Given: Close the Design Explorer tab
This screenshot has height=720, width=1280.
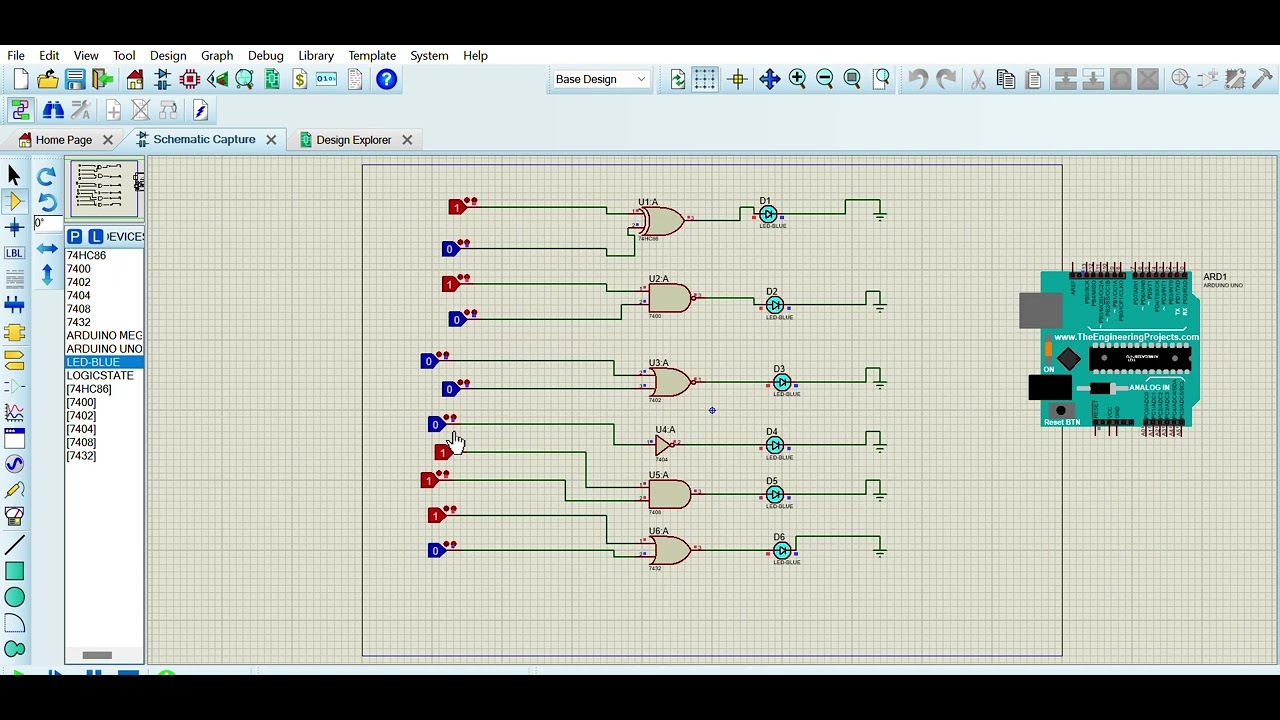Looking at the screenshot, I should 407,140.
